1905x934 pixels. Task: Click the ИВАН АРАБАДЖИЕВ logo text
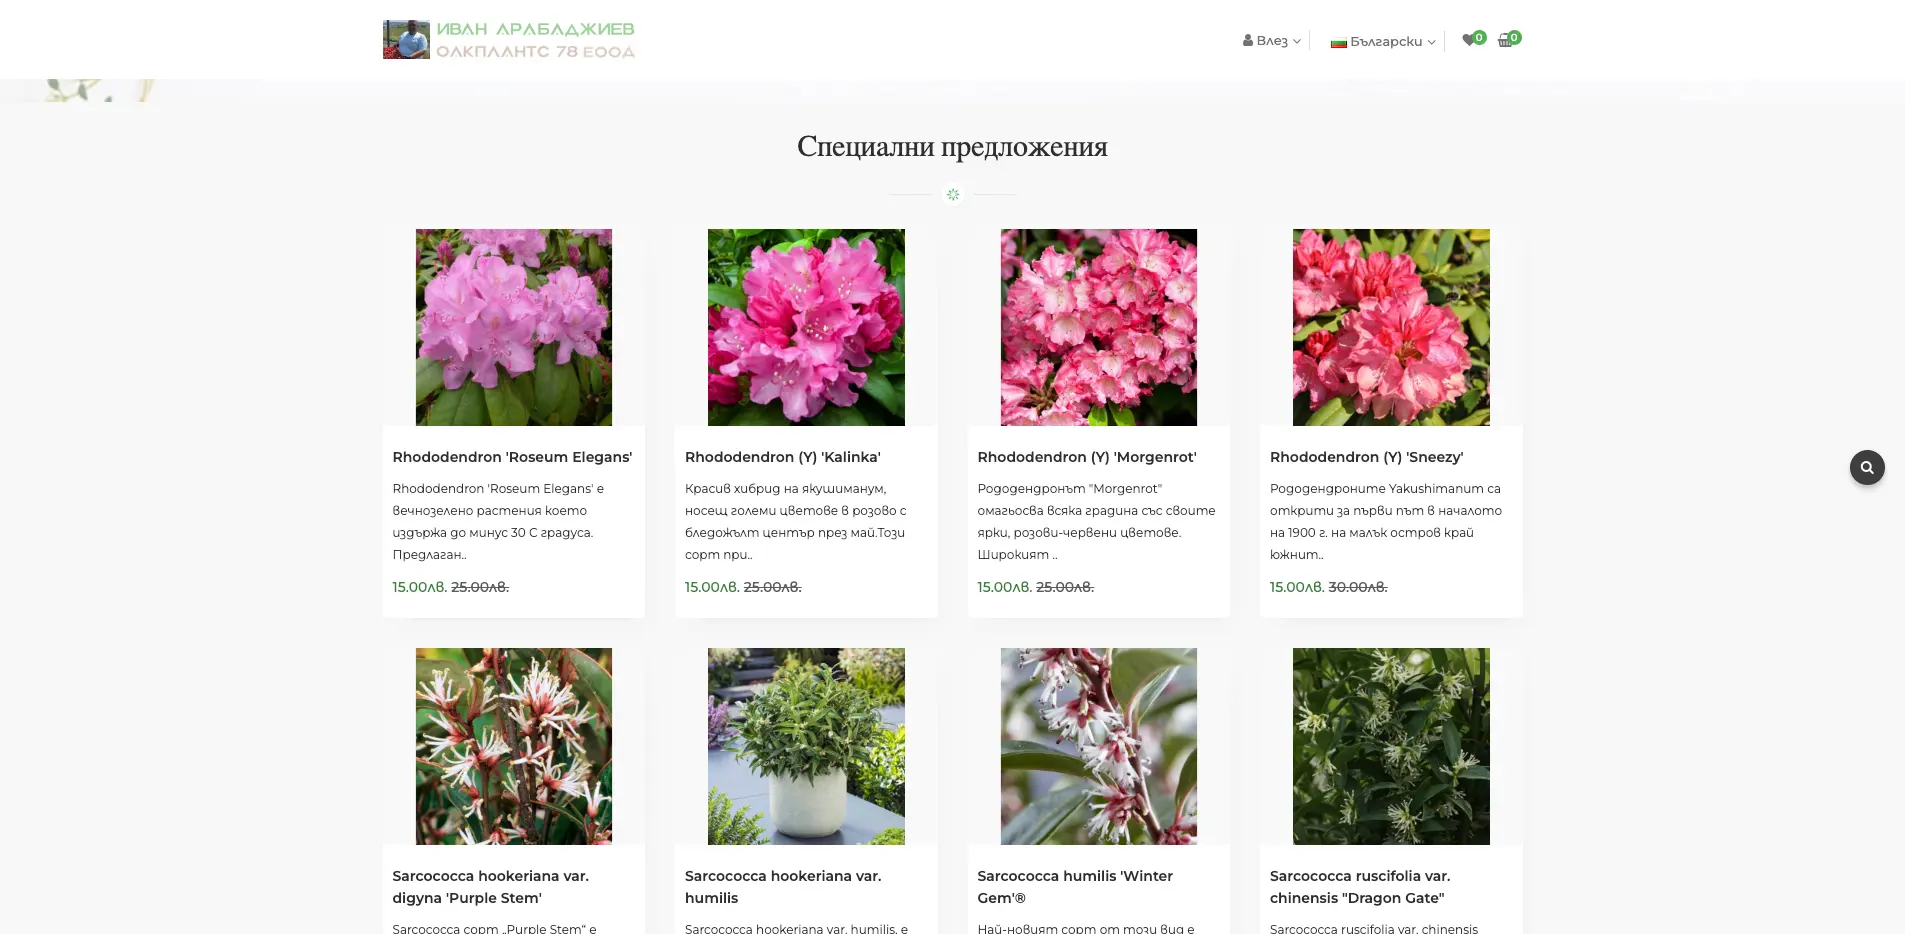click(535, 29)
